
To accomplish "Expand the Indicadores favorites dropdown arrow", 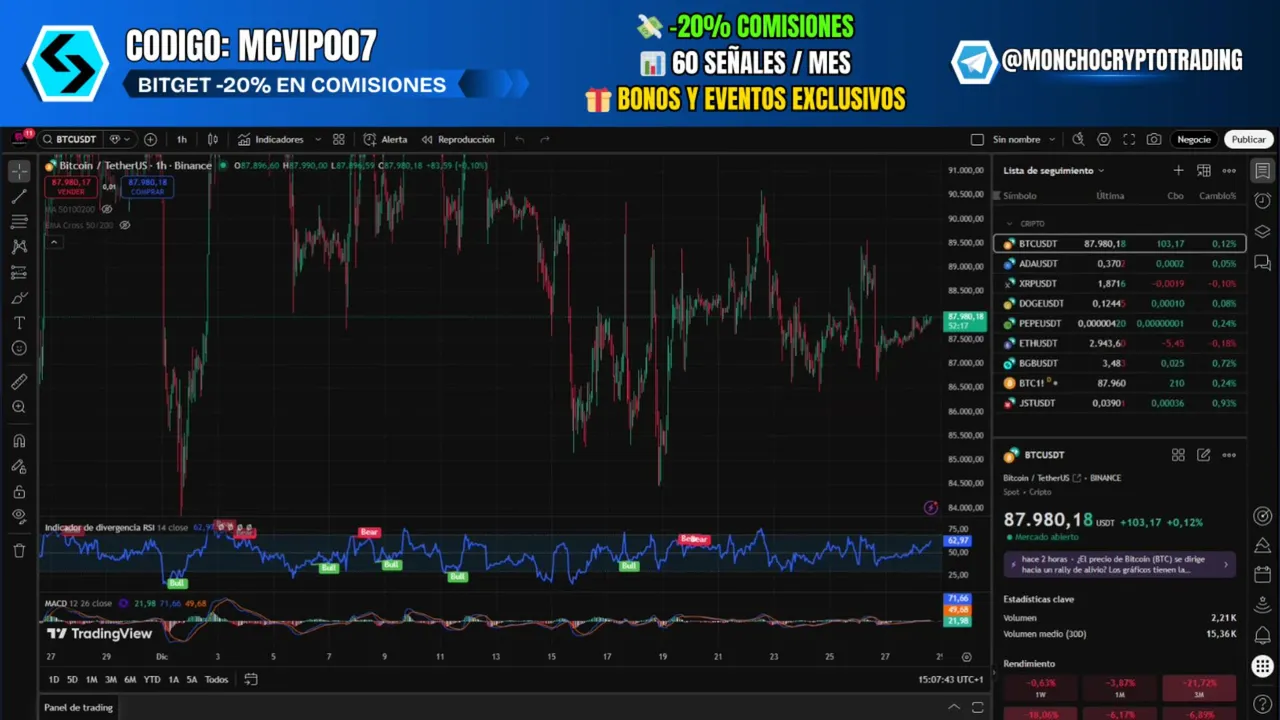I will pos(318,139).
